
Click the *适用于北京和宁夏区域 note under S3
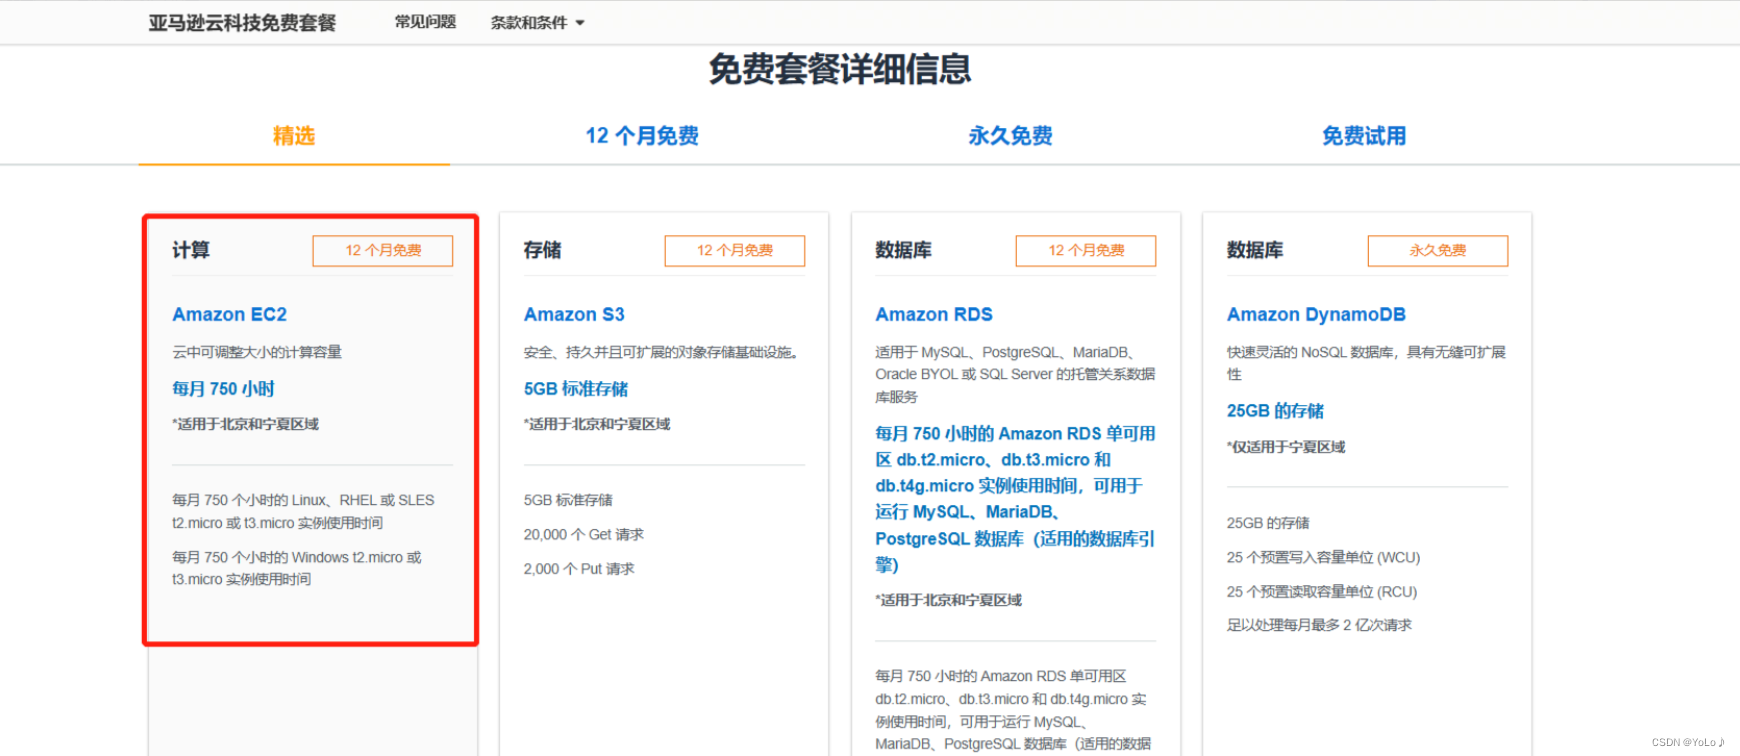pyautogui.click(x=597, y=424)
